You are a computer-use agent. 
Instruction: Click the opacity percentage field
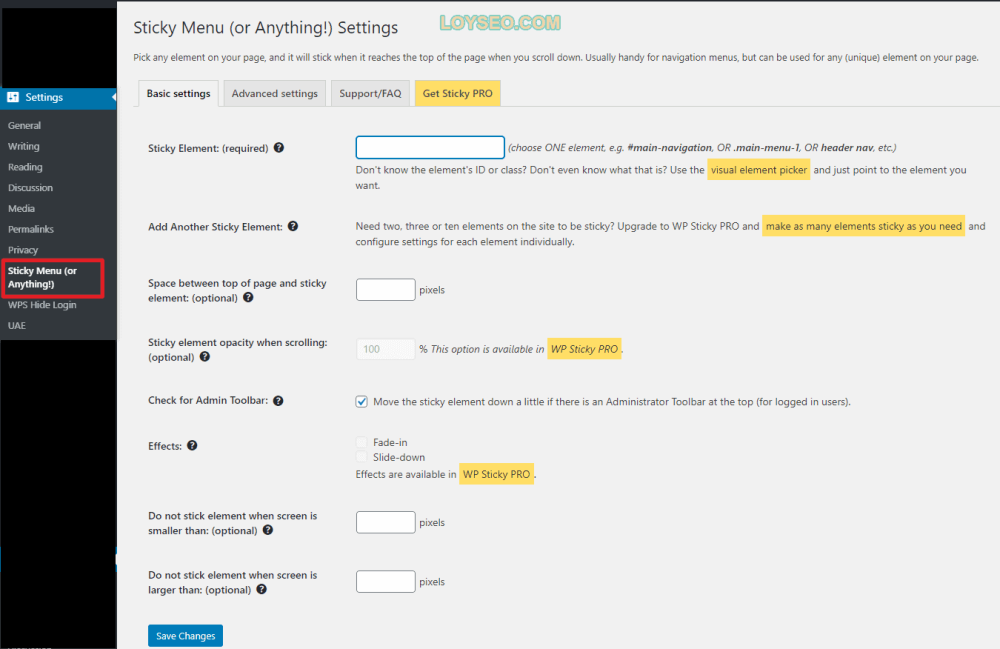(386, 349)
